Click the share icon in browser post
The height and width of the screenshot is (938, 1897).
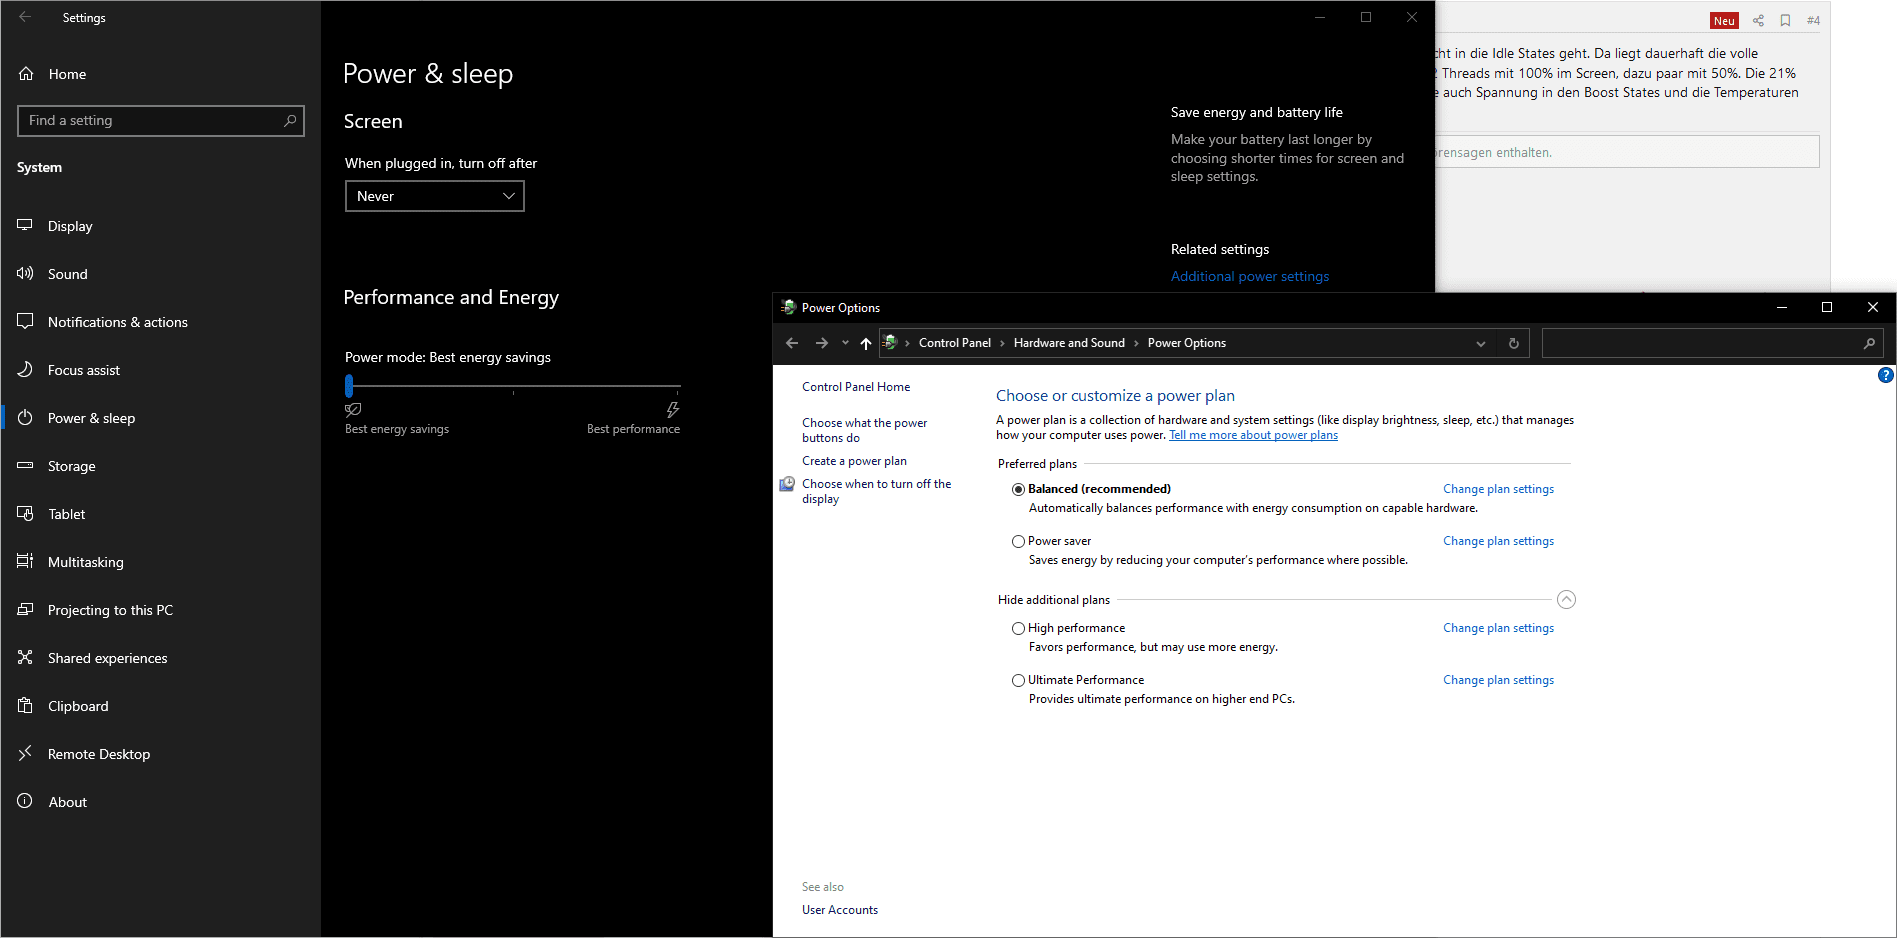coord(1758,20)
